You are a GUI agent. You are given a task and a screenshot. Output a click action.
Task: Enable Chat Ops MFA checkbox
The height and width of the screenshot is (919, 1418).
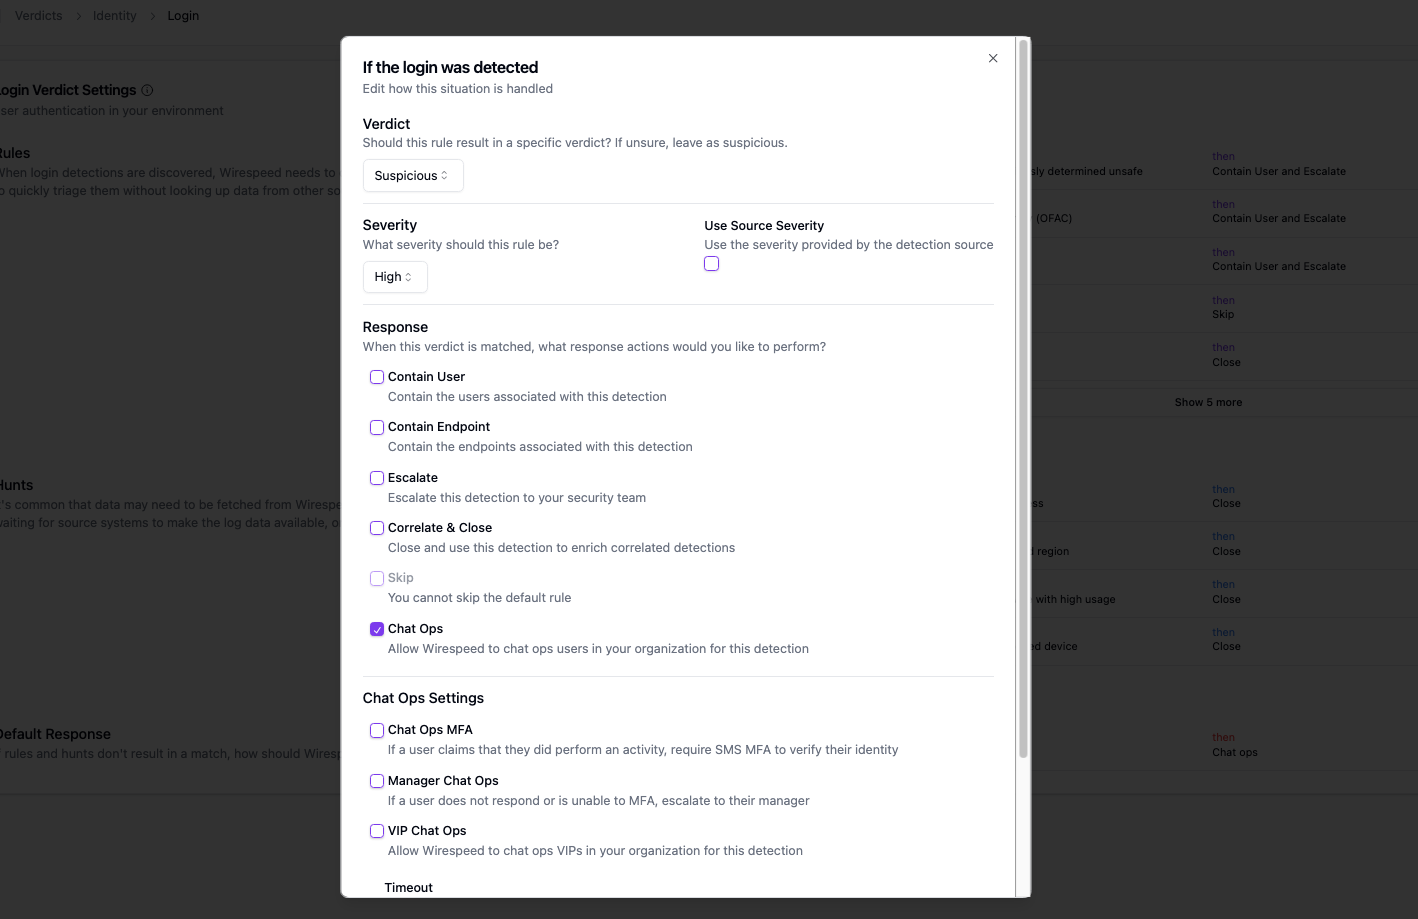click(x=377, y=730)
